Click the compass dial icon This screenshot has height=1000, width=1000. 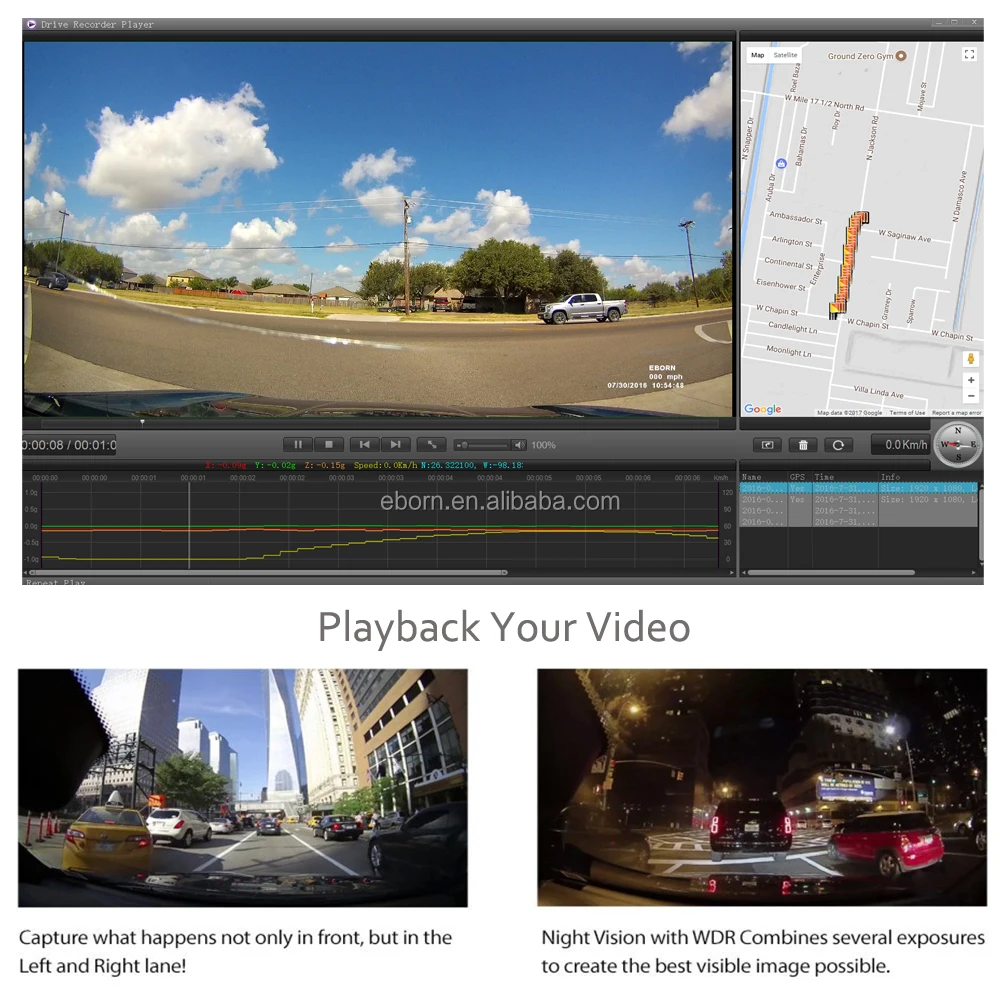point(957,444)
